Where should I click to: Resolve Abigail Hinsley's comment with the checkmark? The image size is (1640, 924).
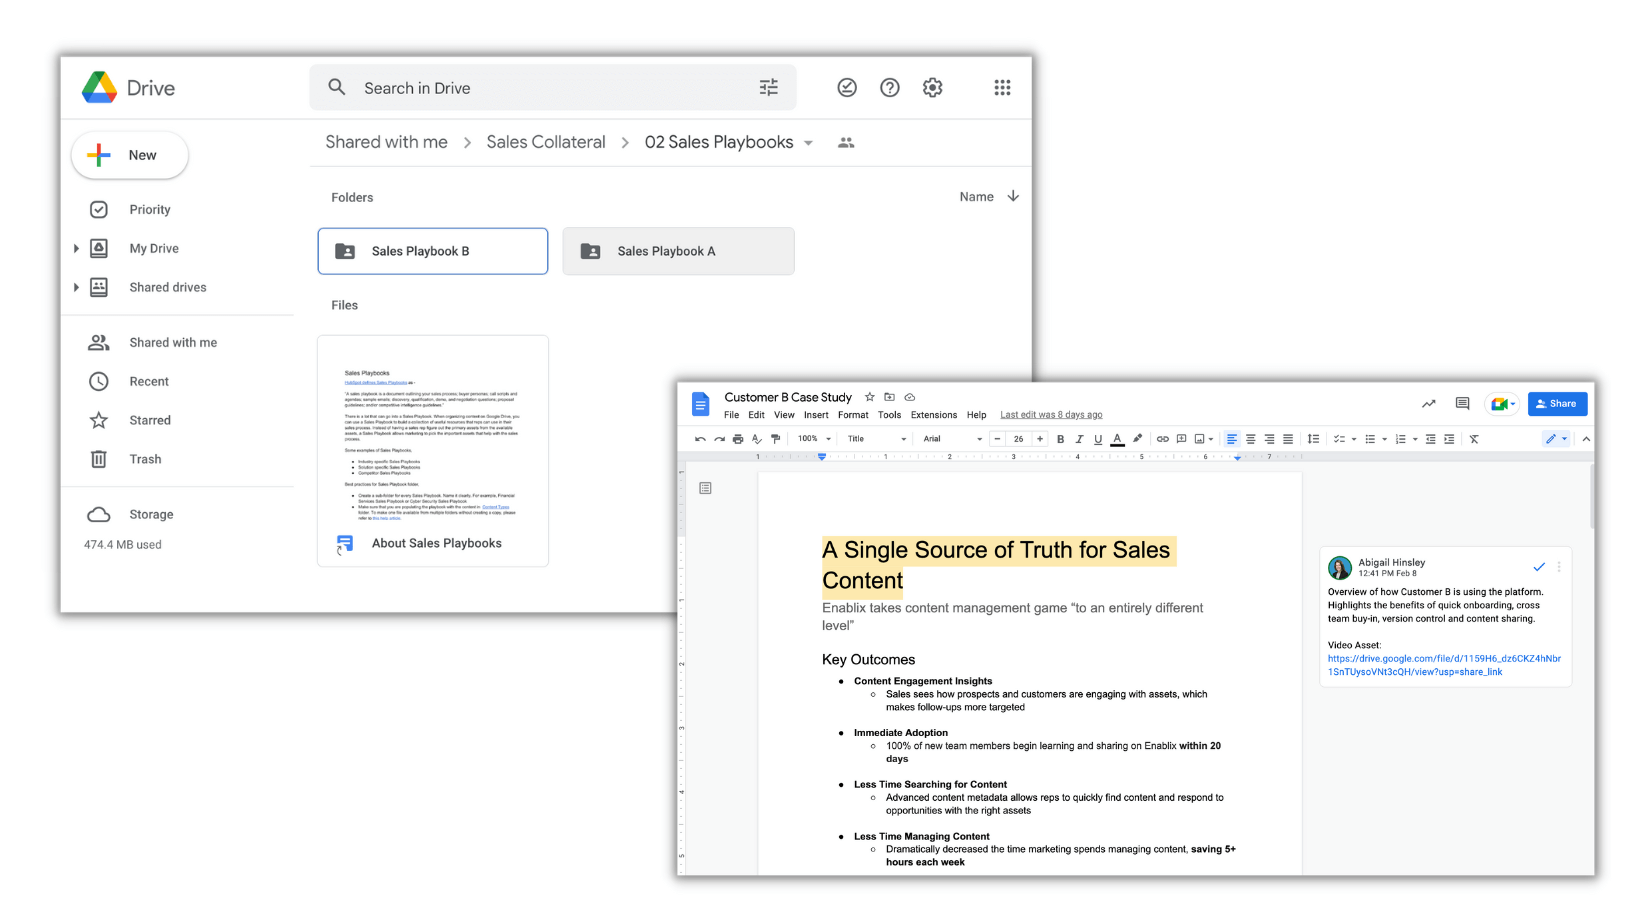[x=1539, y=567]
